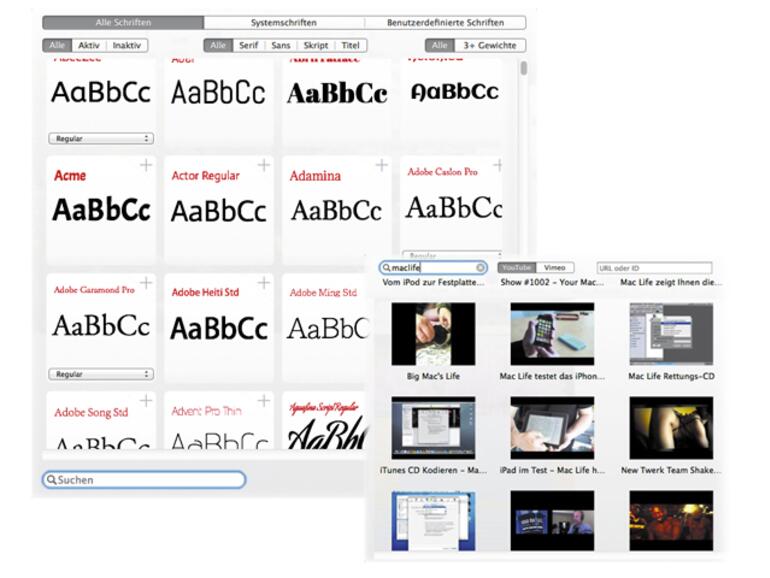Filter fonts by Titel
This screenshot has height=578, width=770.
click(351, 45)
